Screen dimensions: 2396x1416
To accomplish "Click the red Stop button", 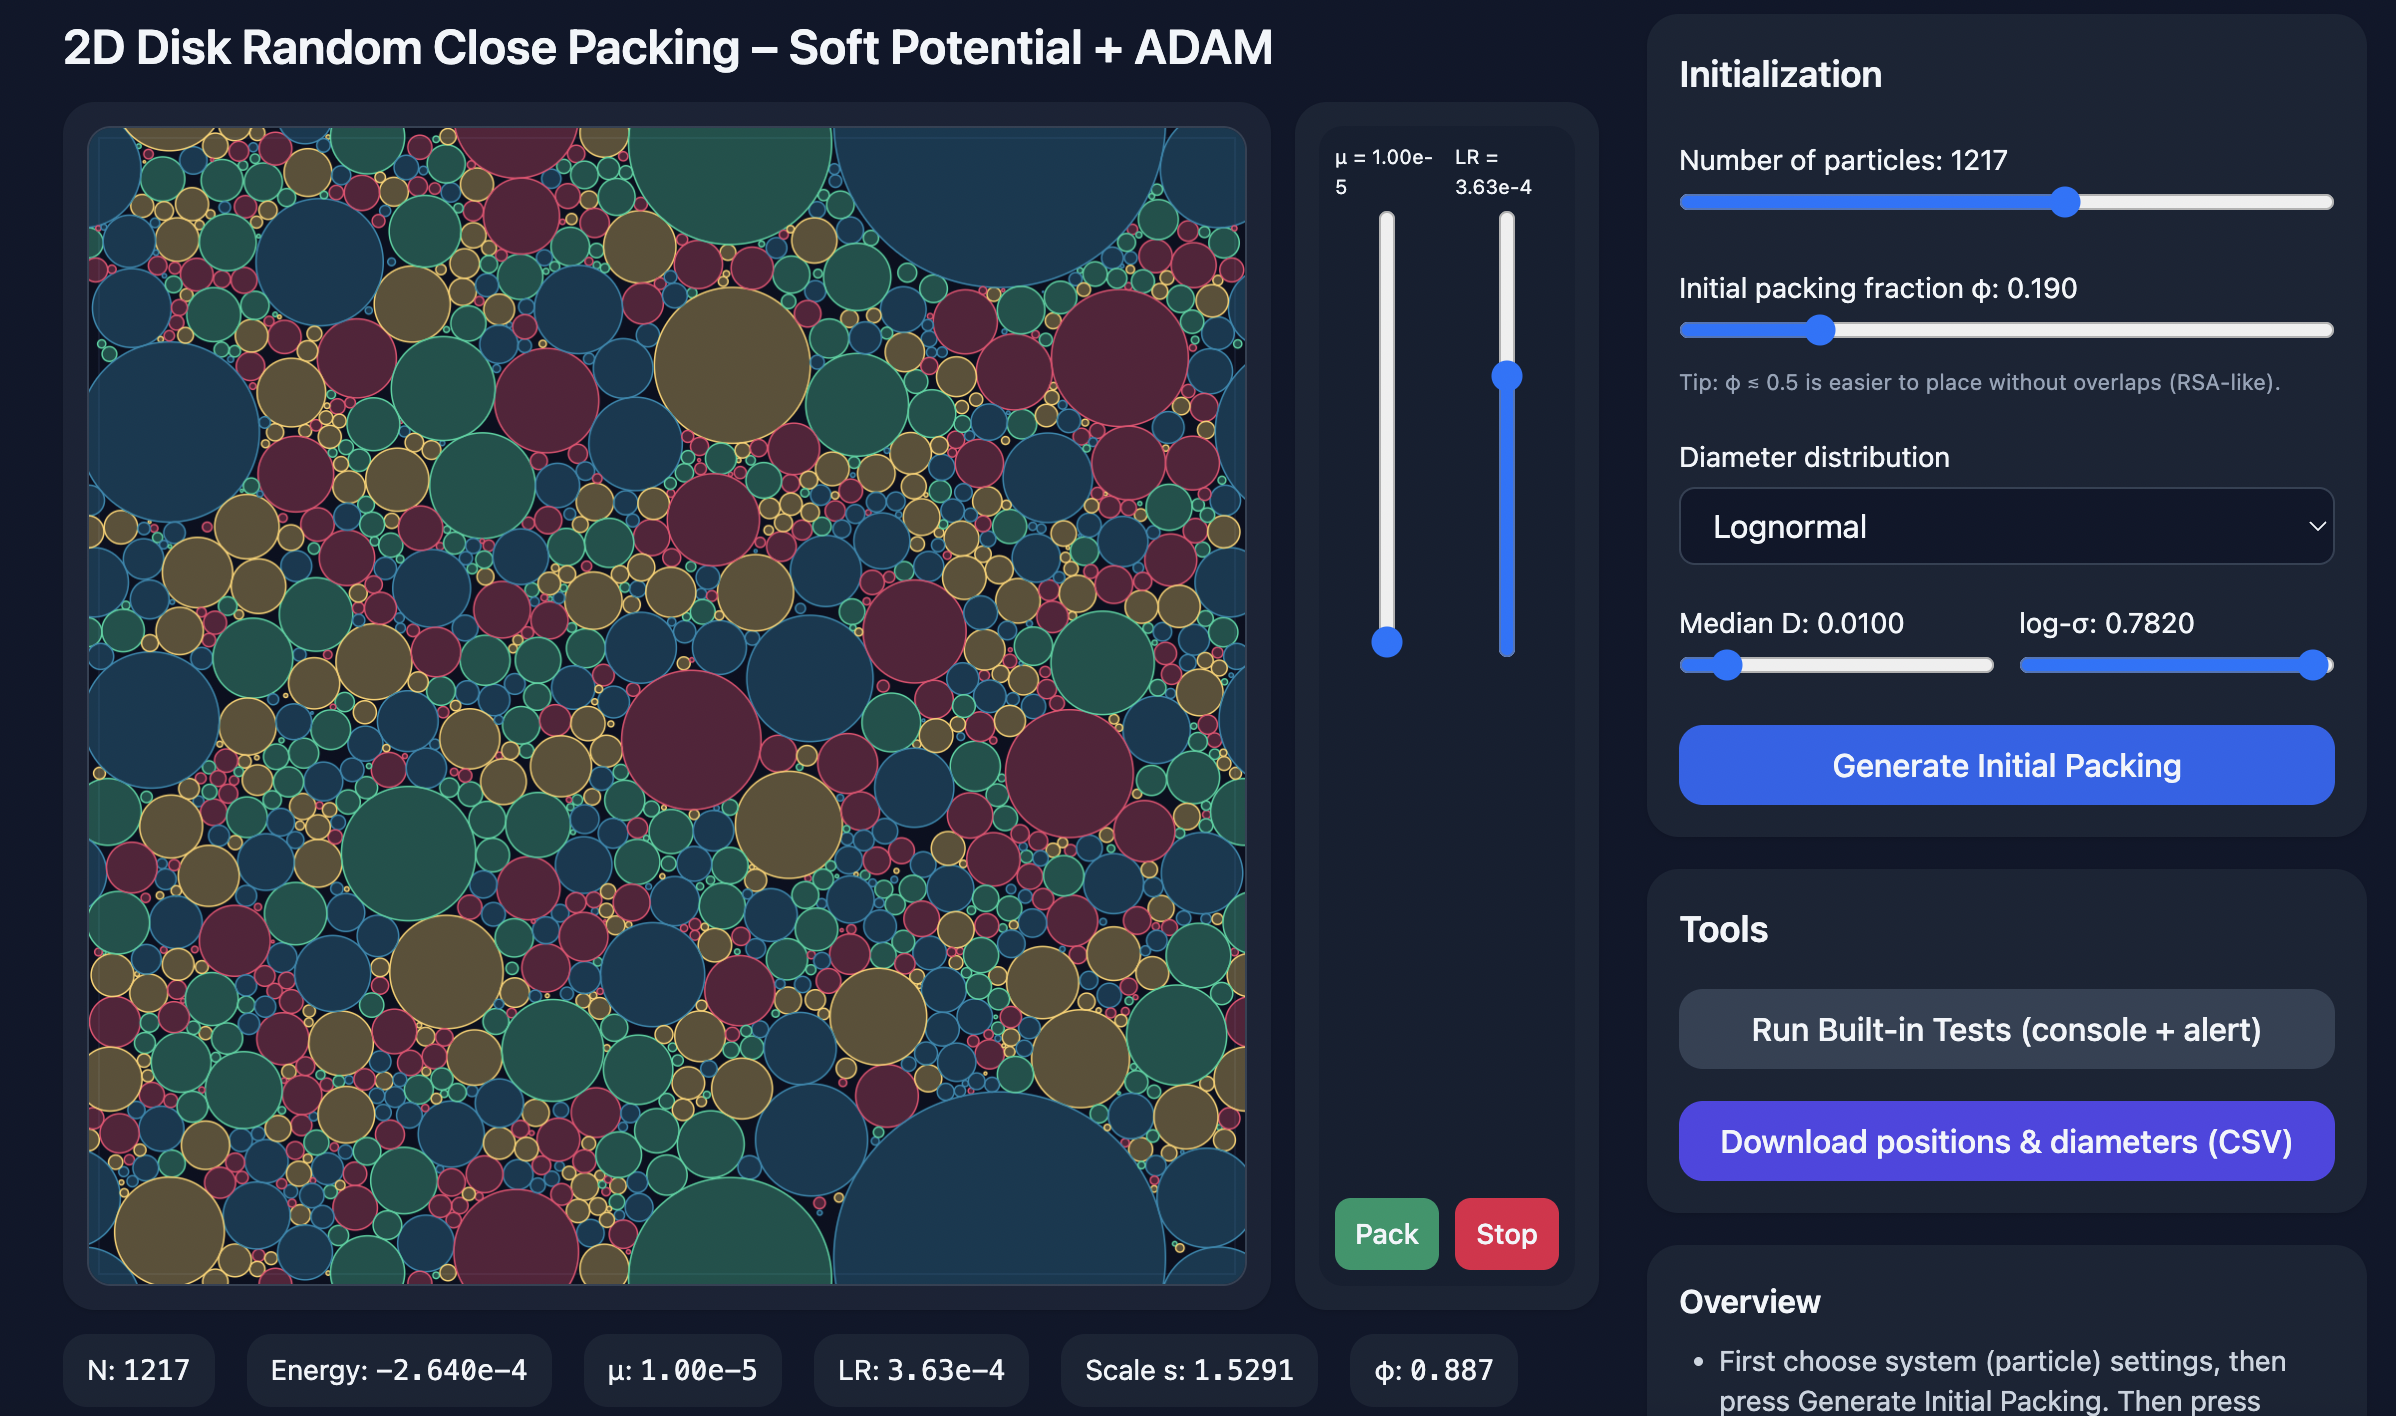I will tap(1506, 1234).
